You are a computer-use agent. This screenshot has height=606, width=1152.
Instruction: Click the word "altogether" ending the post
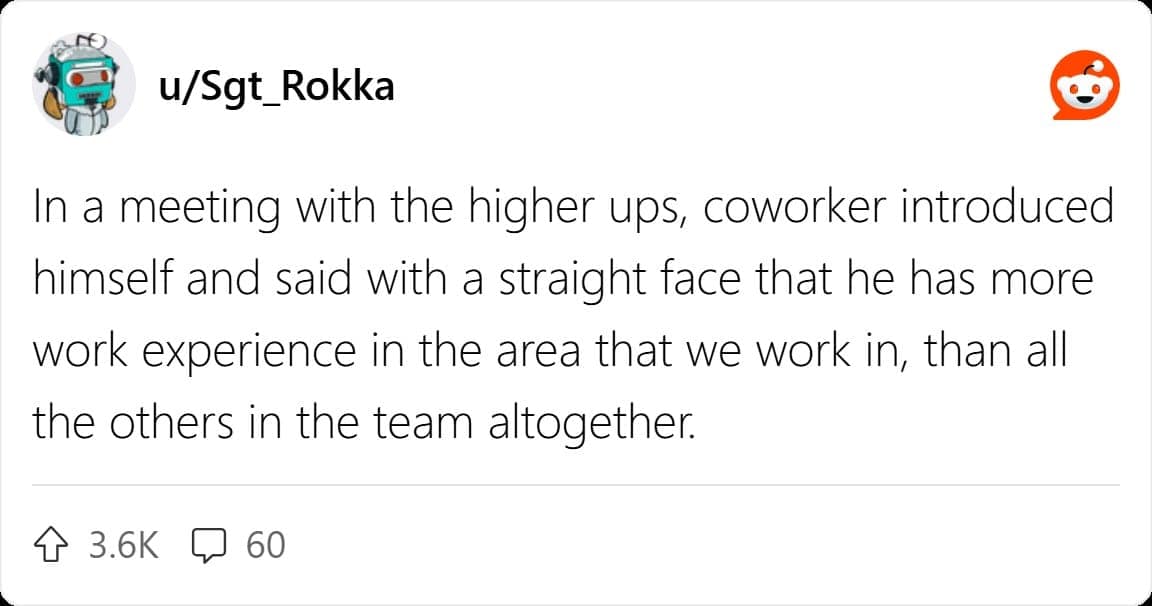tap(588, 424)
